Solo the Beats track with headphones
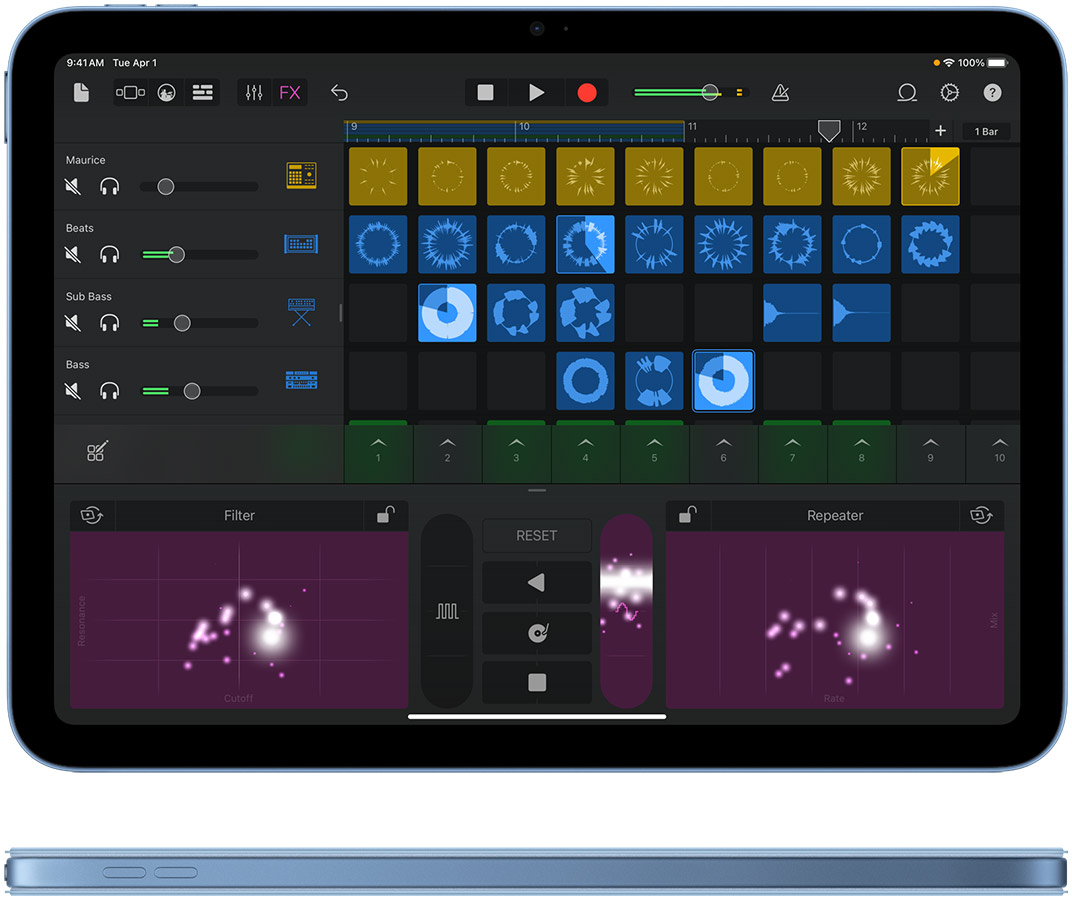Viewport: 1072px width, 900px height. coord(109,255)
